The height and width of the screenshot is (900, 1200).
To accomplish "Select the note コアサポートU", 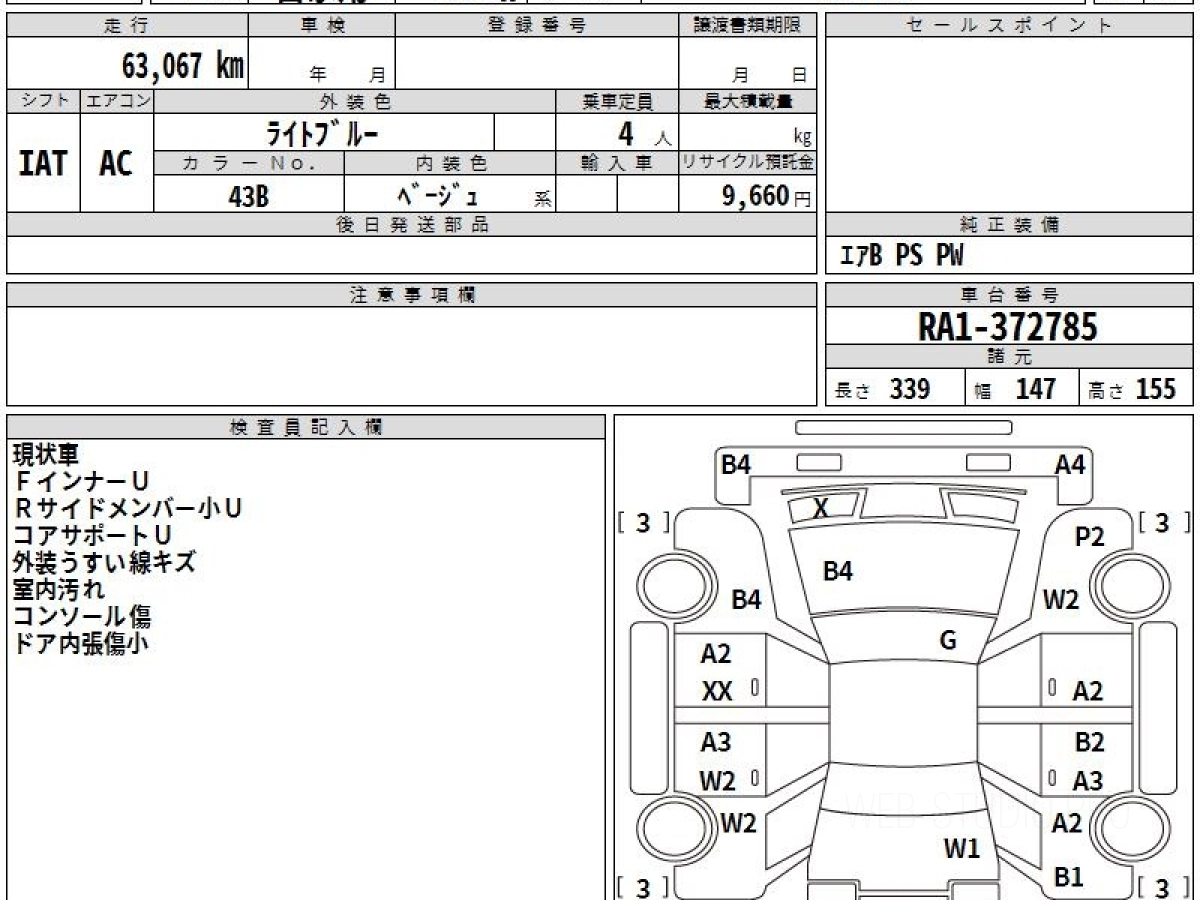I will click(x=93, y=536).
